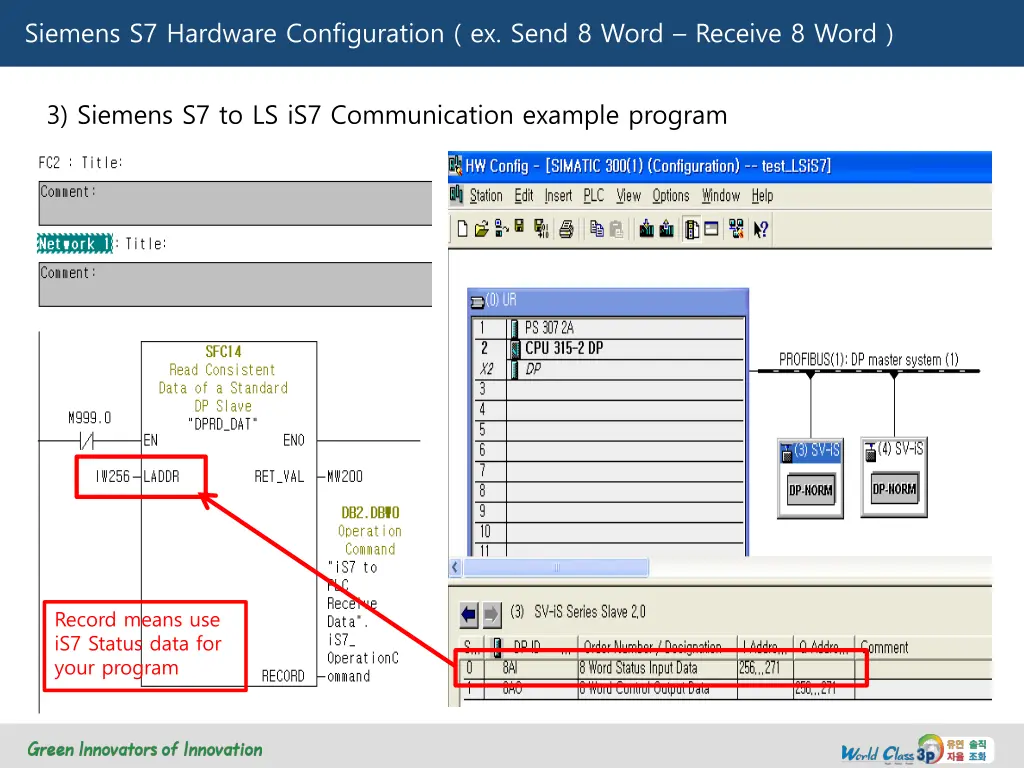This screenshot has width=1024, height=768.
Task: Click the Open online station toolbar icon
Action: pos(501,229)
